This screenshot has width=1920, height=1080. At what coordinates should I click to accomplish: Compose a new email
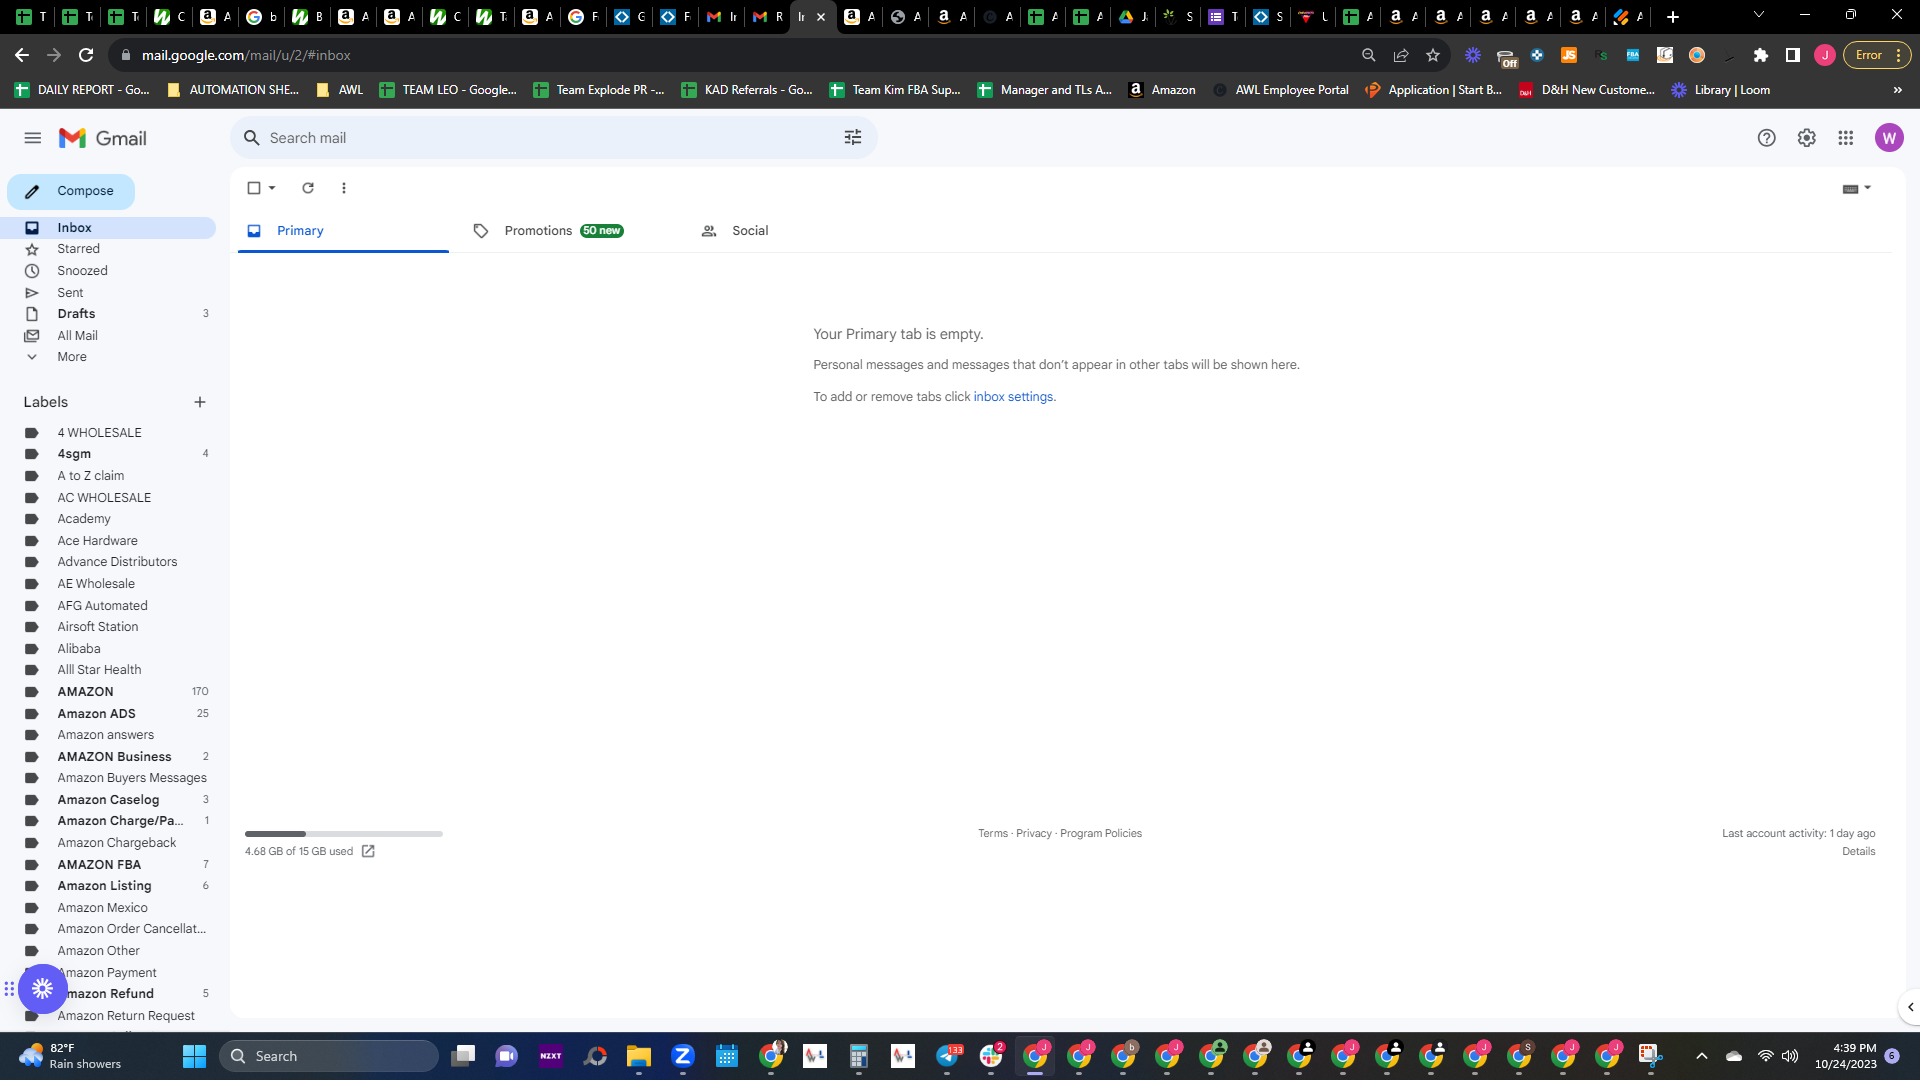click(71, 191)
